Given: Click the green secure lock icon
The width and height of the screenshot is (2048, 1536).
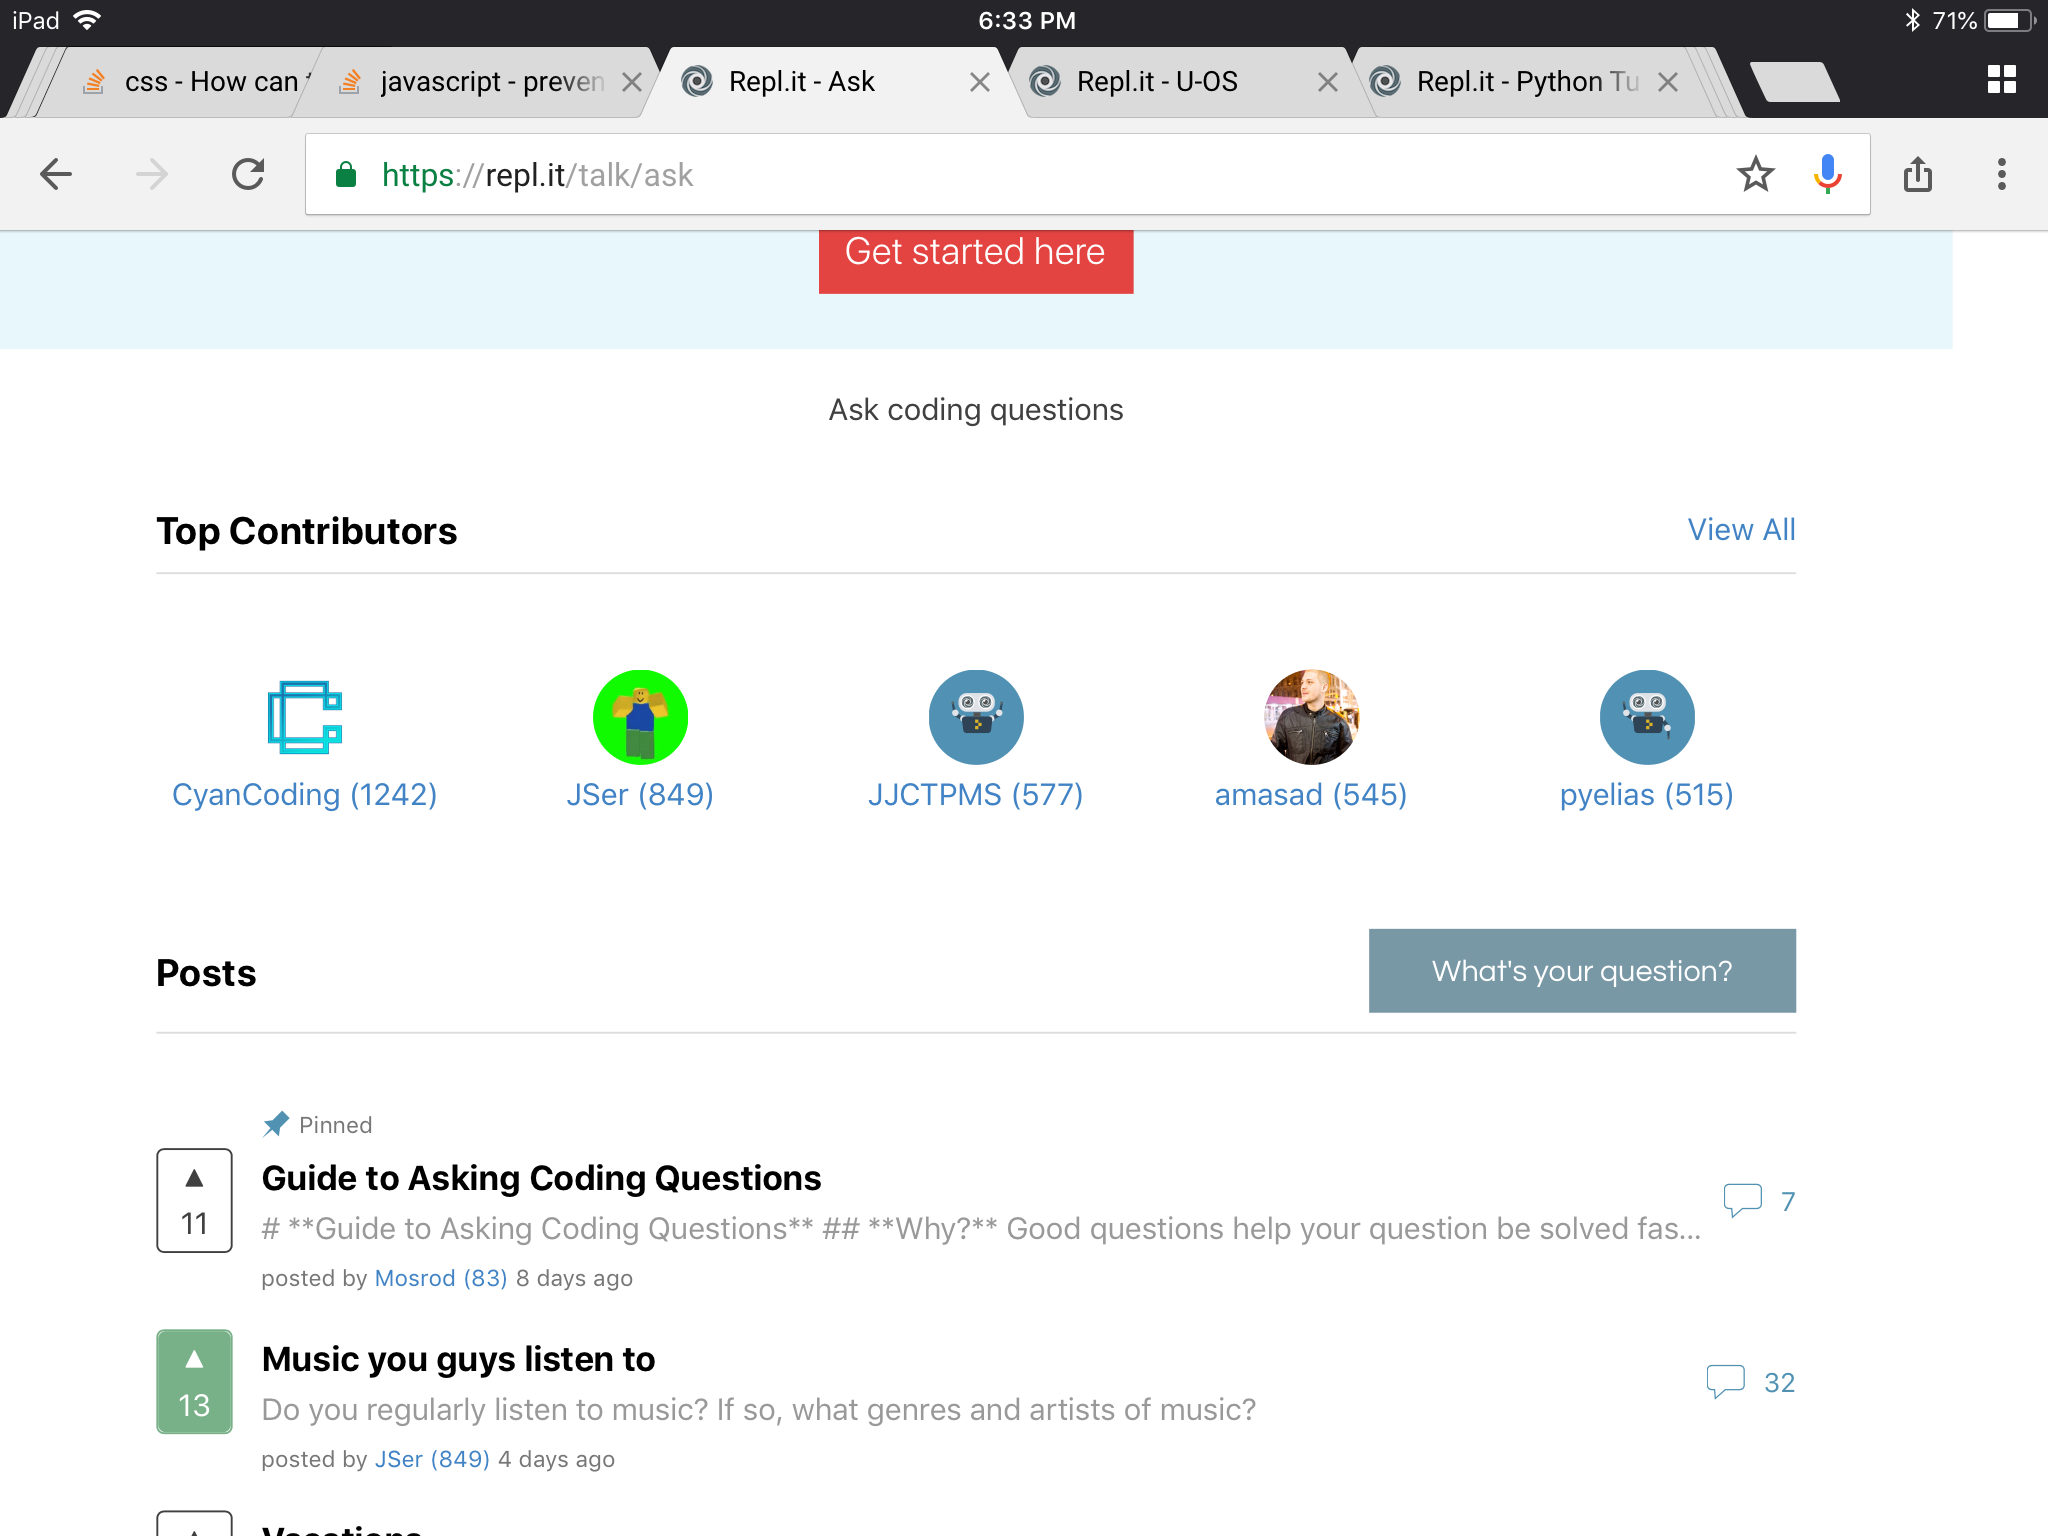Looking at the screenshot, I should tap(346, 174).
